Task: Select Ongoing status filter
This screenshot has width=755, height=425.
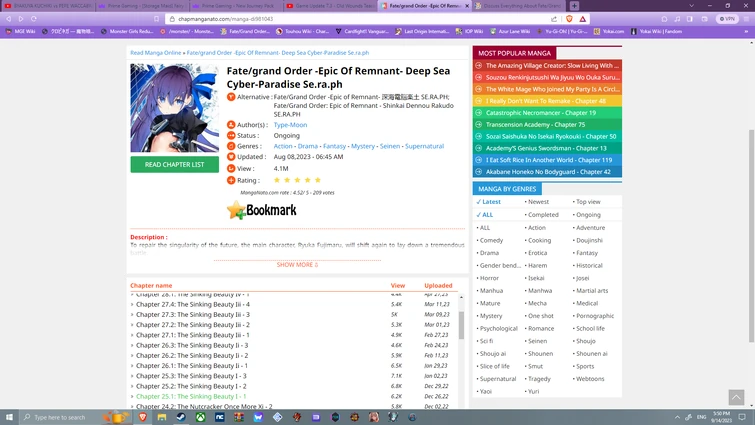Action: (586, 215)
